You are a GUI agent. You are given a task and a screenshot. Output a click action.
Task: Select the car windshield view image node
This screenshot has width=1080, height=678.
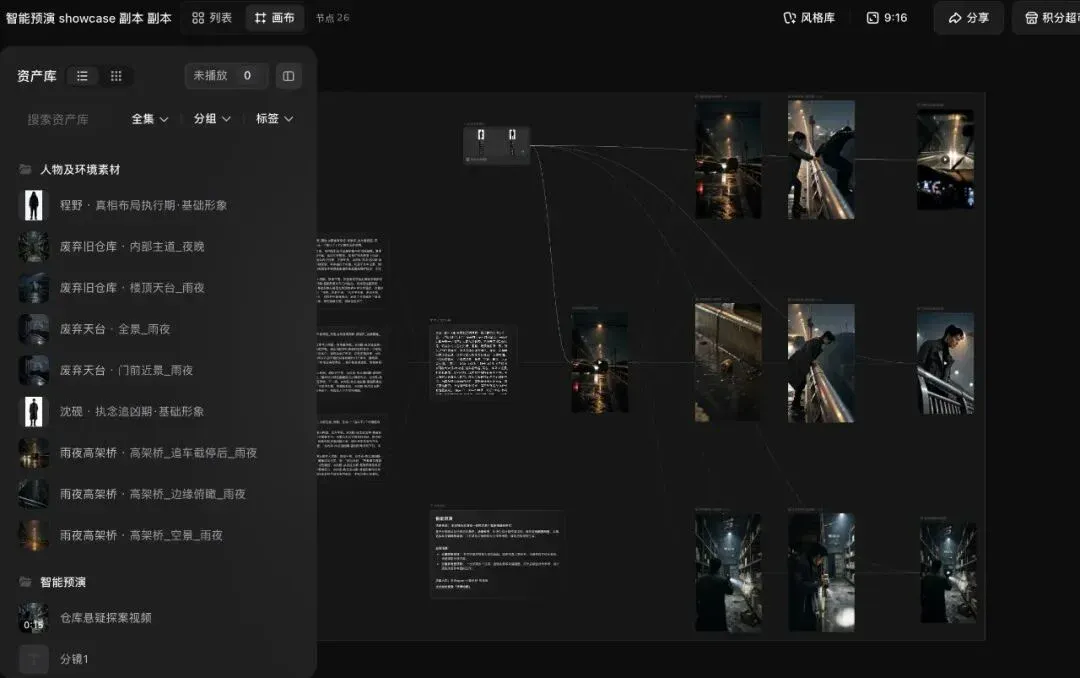tap(945, 158)
